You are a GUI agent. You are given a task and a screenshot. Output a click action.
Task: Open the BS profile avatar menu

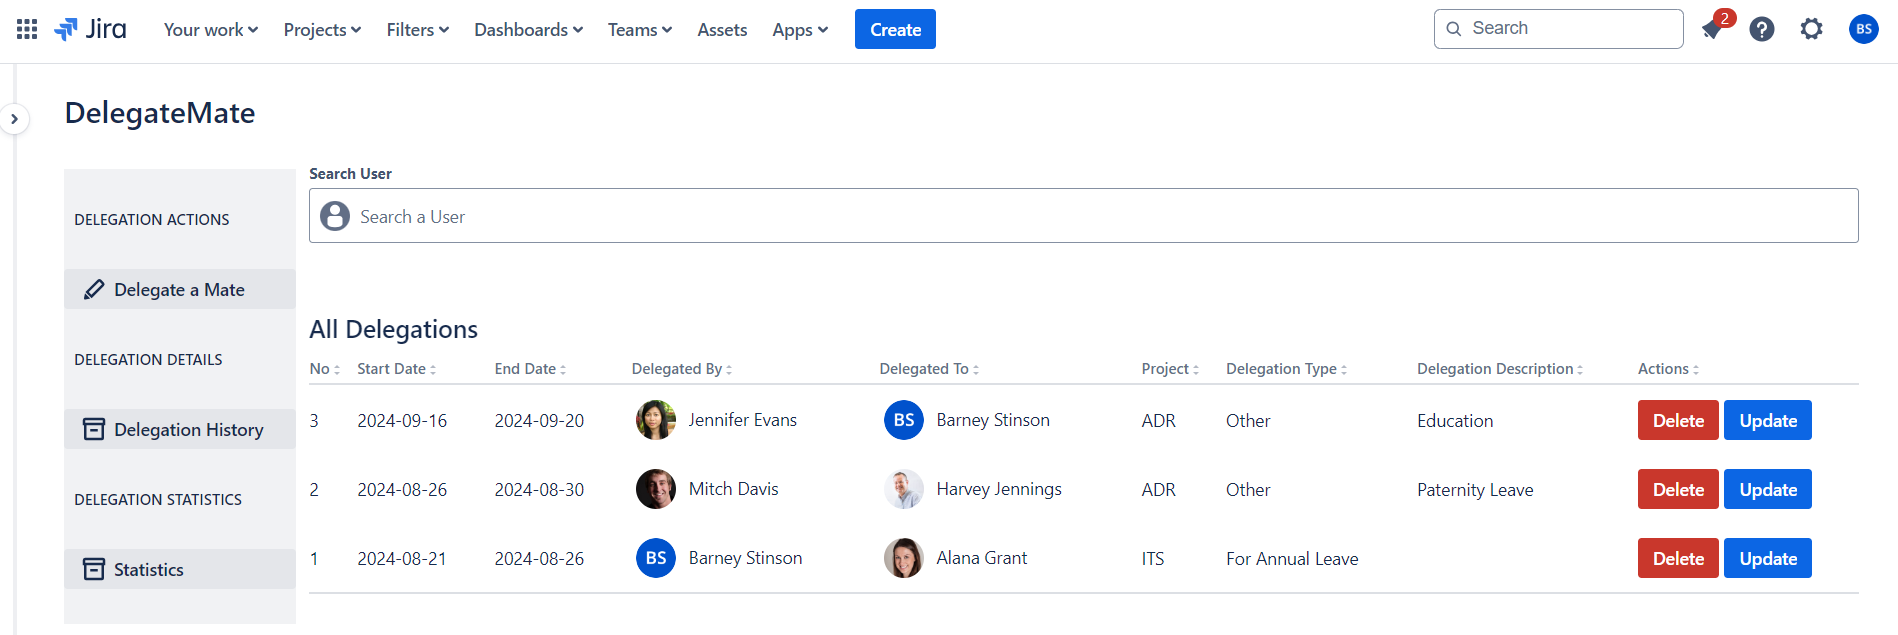click(1864, 29)
